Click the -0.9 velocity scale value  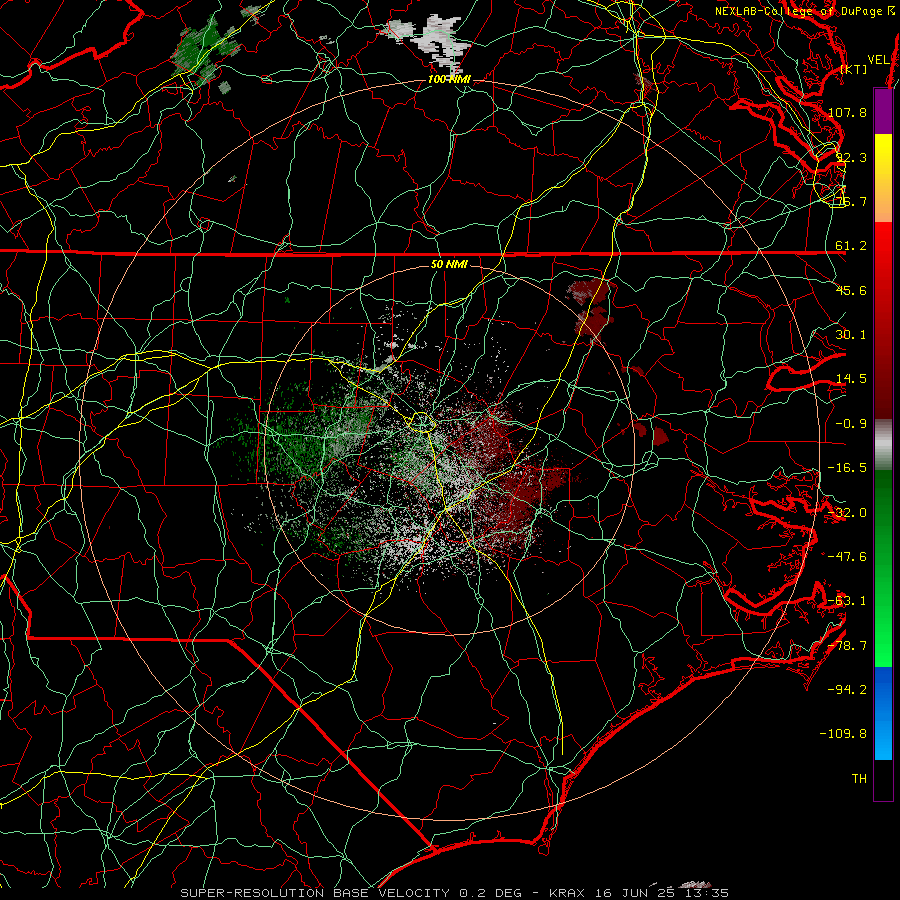tap(851, 424)
